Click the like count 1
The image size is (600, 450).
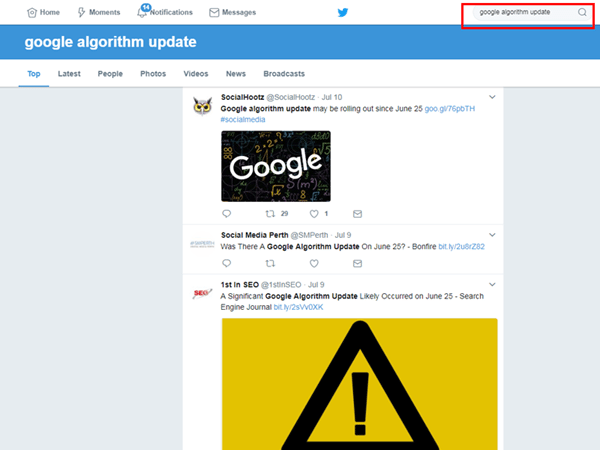point(326,214)
